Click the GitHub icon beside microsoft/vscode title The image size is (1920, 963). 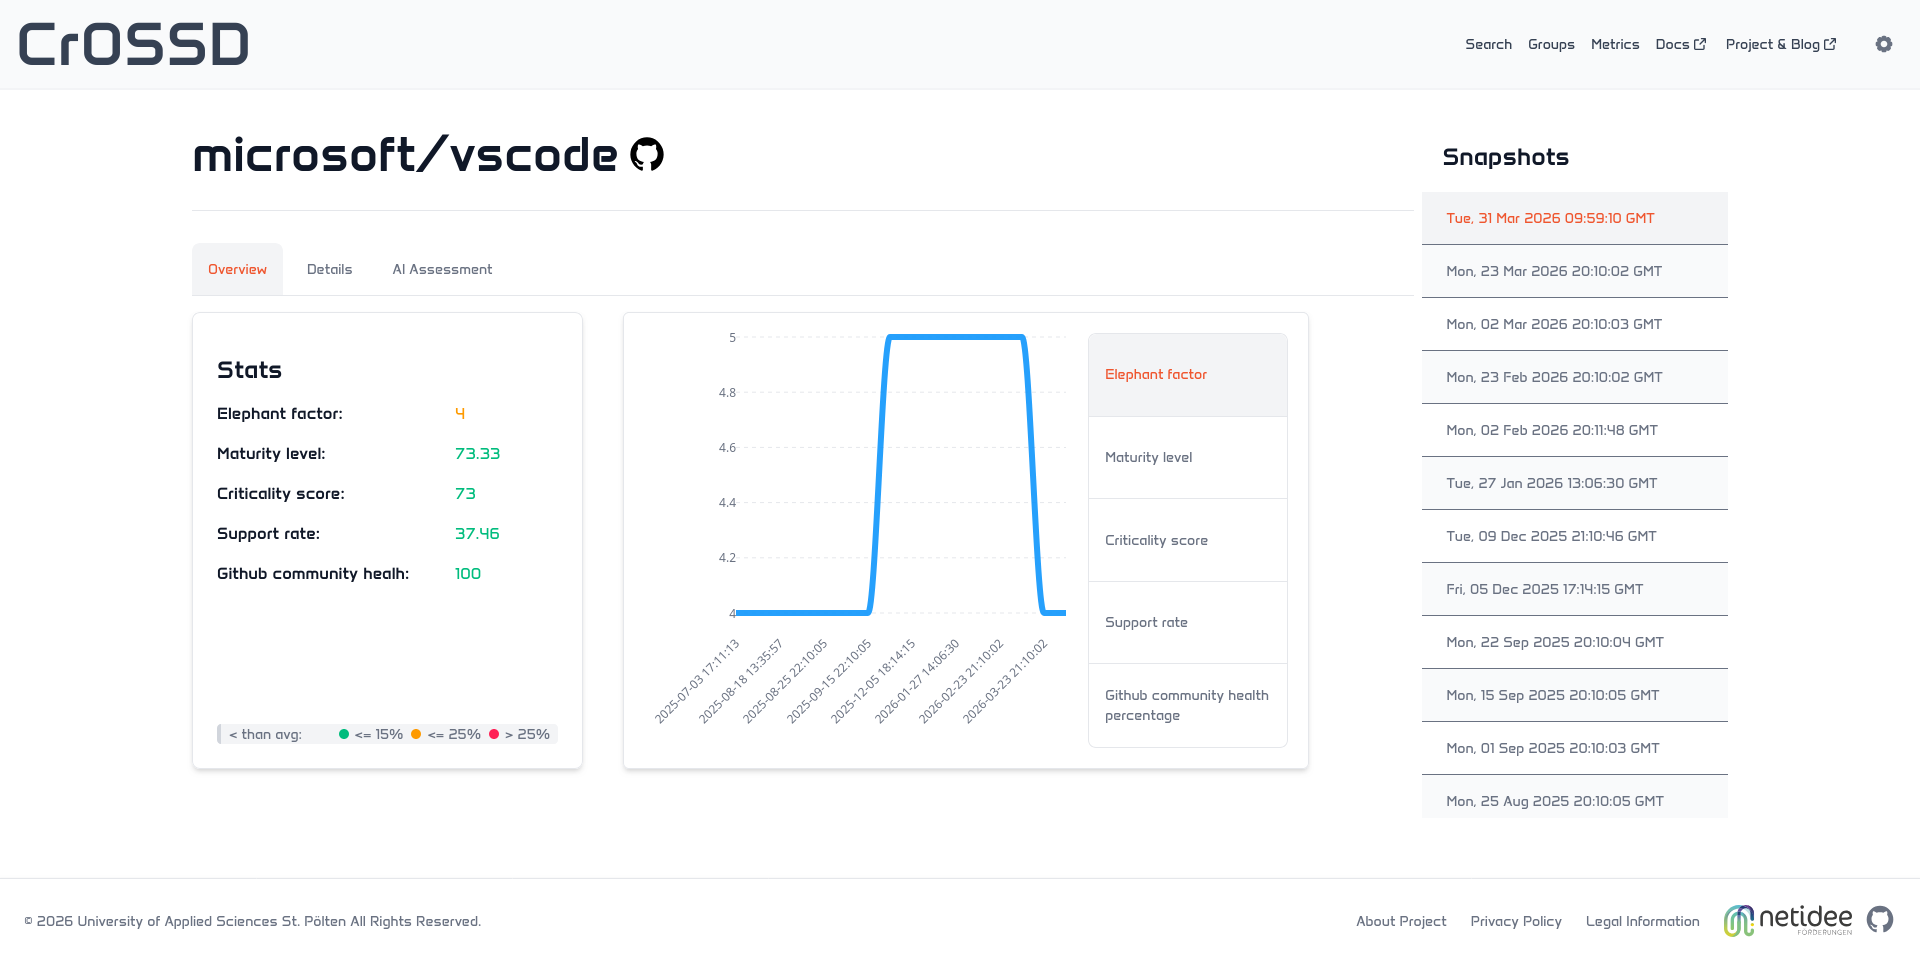click(x=646, y=154)
